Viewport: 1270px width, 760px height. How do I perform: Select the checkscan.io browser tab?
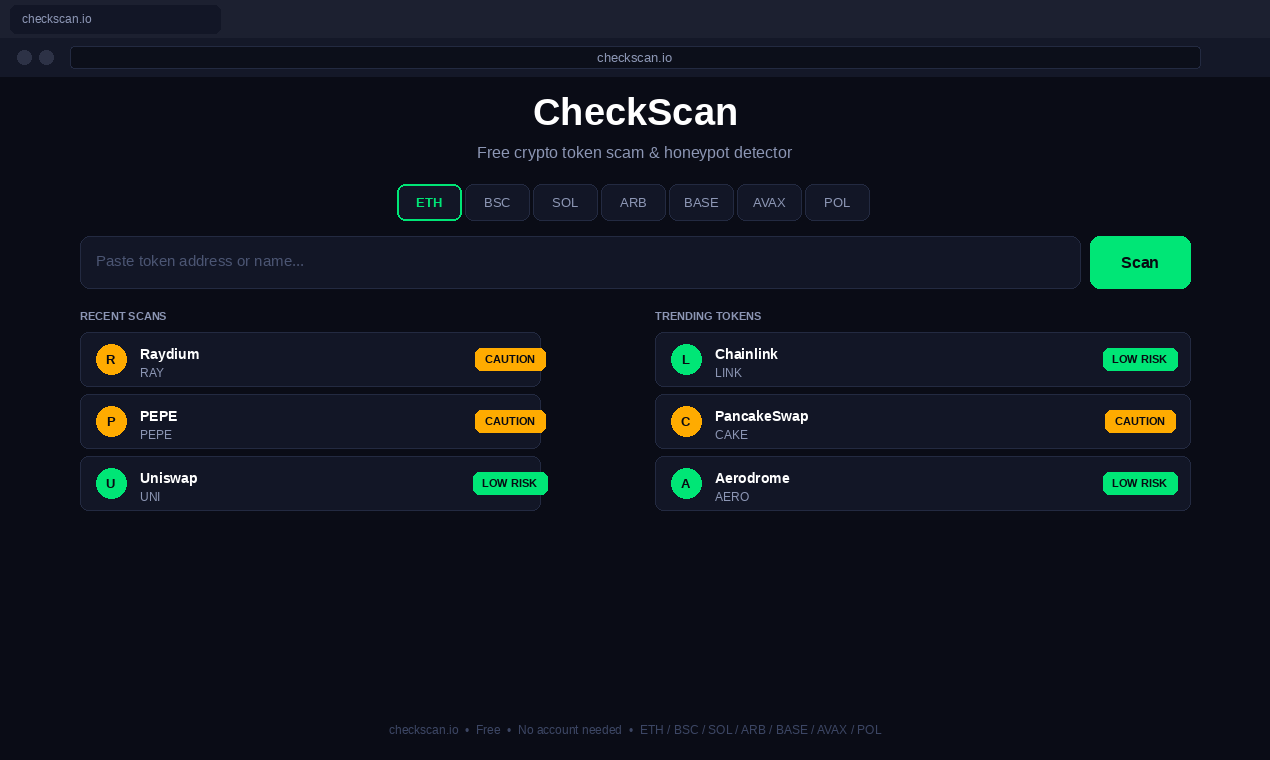(x=115, y=19)
